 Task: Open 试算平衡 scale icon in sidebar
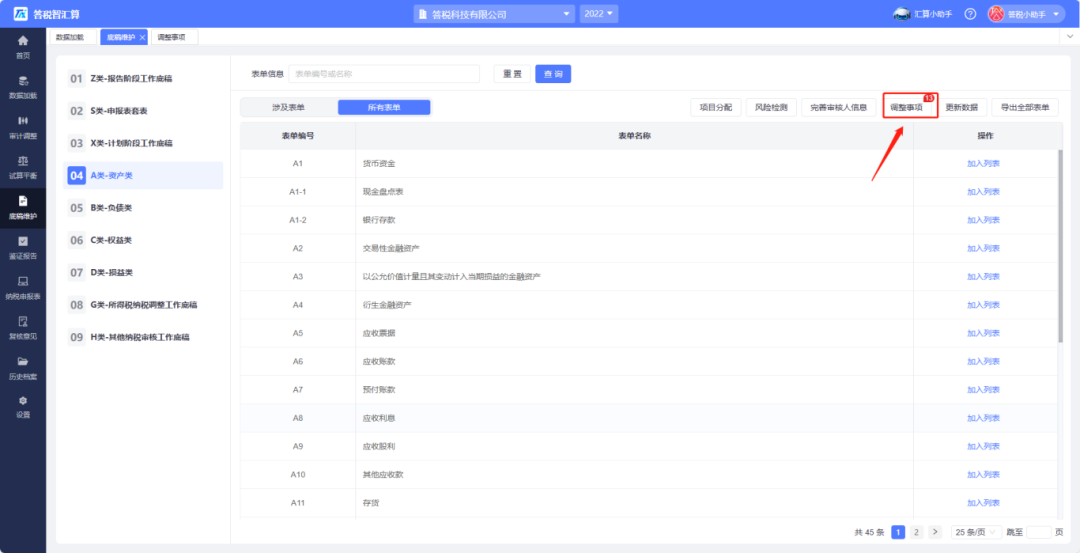coord(23,161)
